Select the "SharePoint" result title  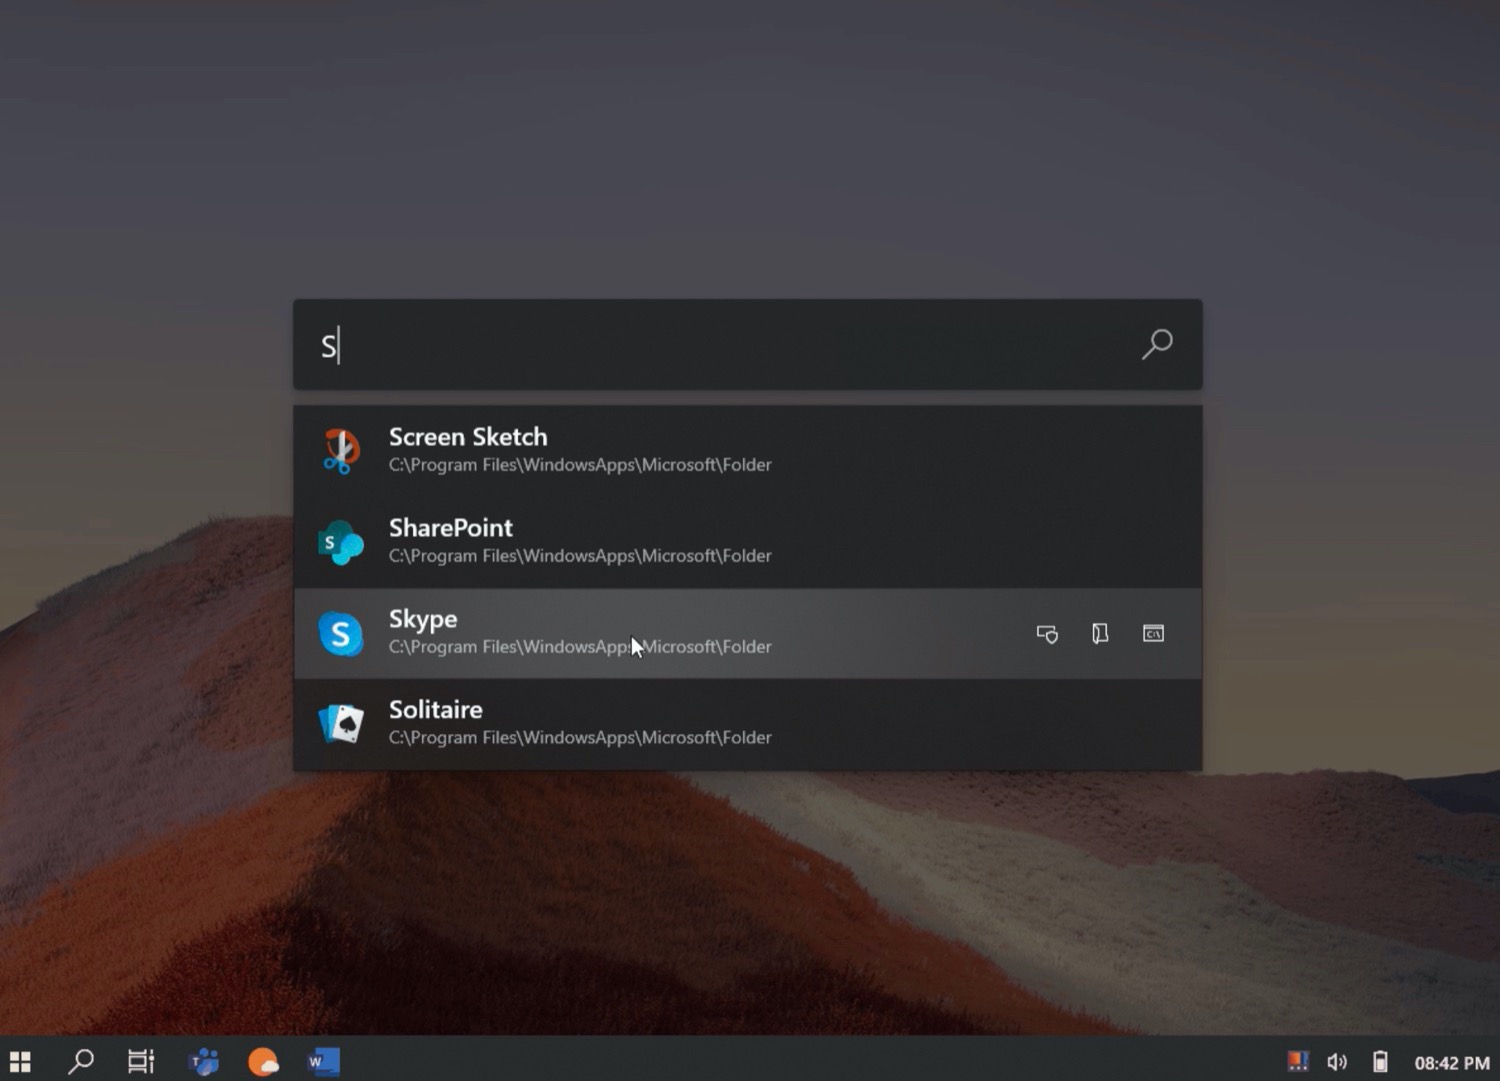[451, 528]
